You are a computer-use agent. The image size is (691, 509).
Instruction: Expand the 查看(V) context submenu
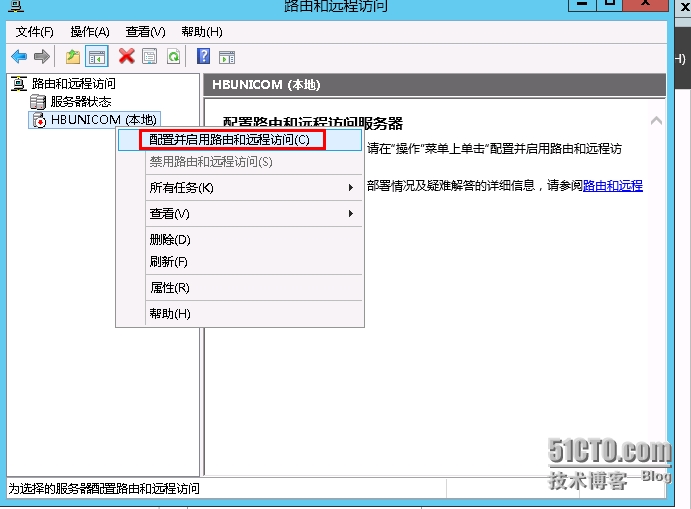[x=240, y=214]
